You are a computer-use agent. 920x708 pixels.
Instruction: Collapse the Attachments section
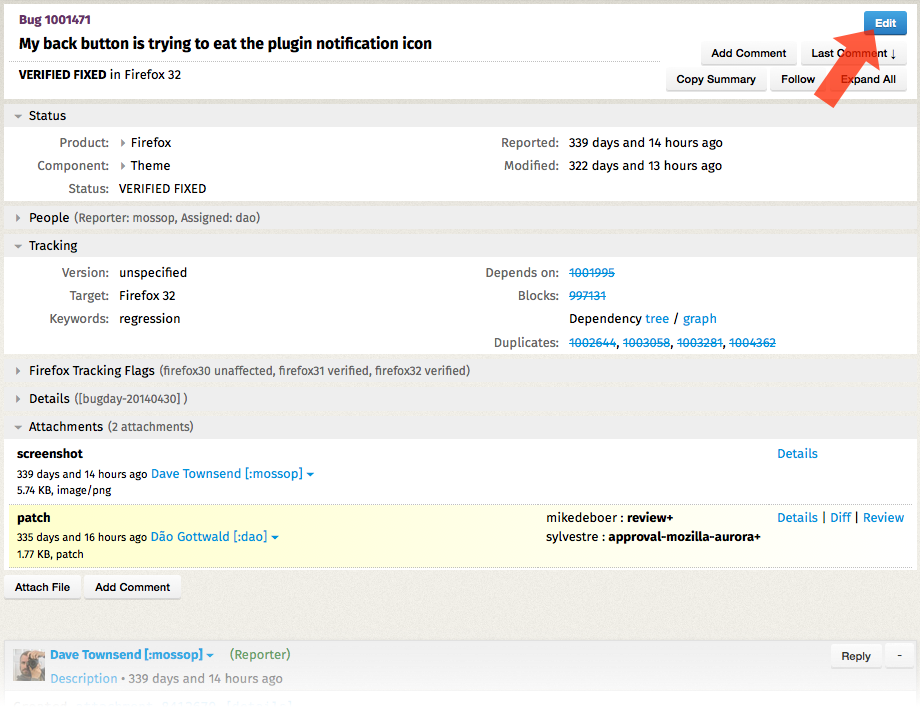click(x=18, y=427)
